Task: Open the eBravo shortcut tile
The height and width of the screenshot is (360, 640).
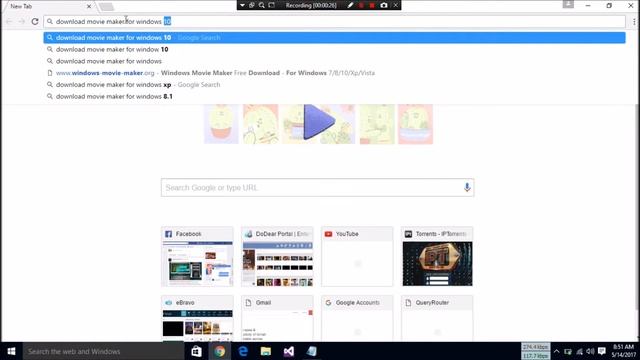Action: click(197, 319)
